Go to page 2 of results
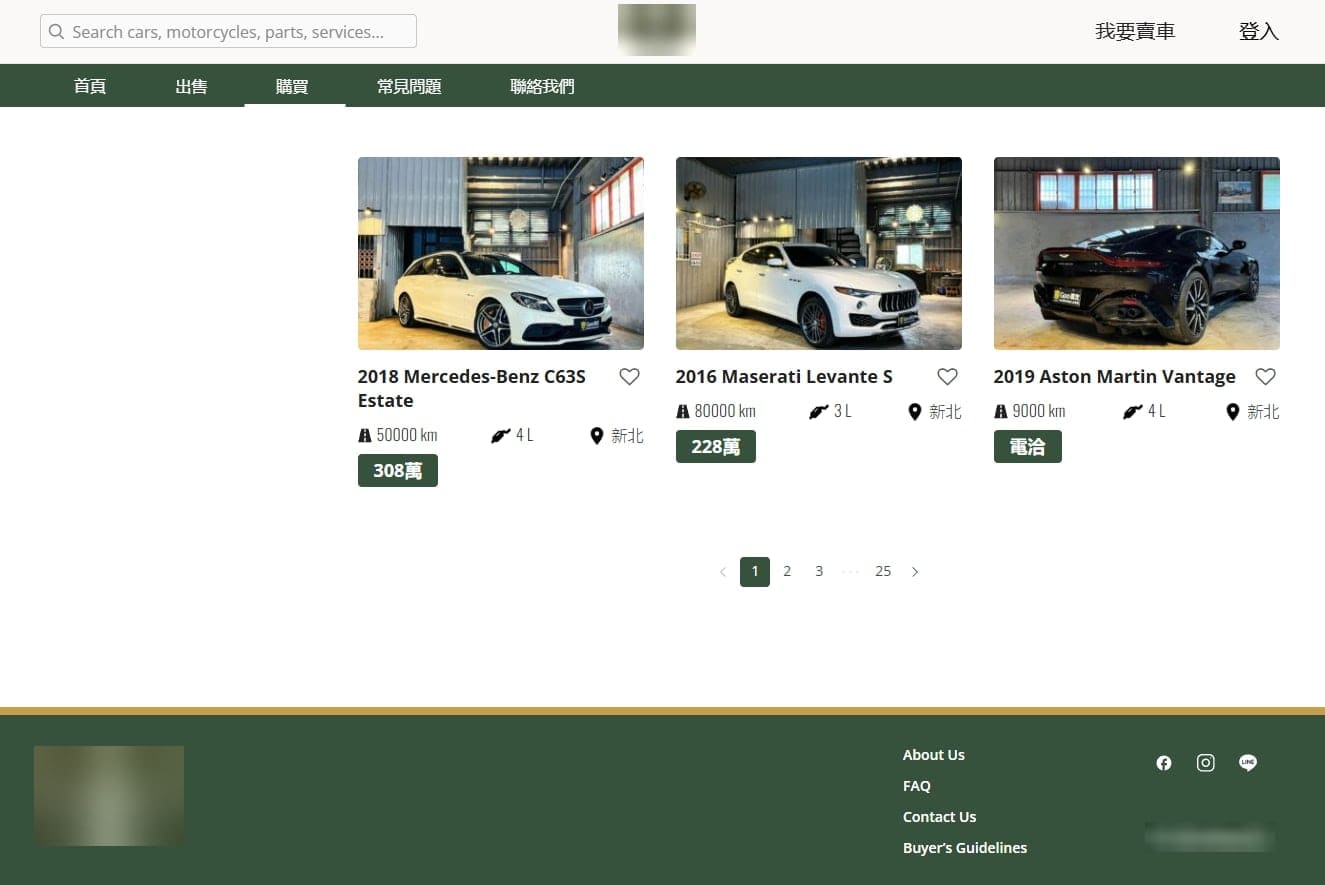1325x885 pixels. 787,572
